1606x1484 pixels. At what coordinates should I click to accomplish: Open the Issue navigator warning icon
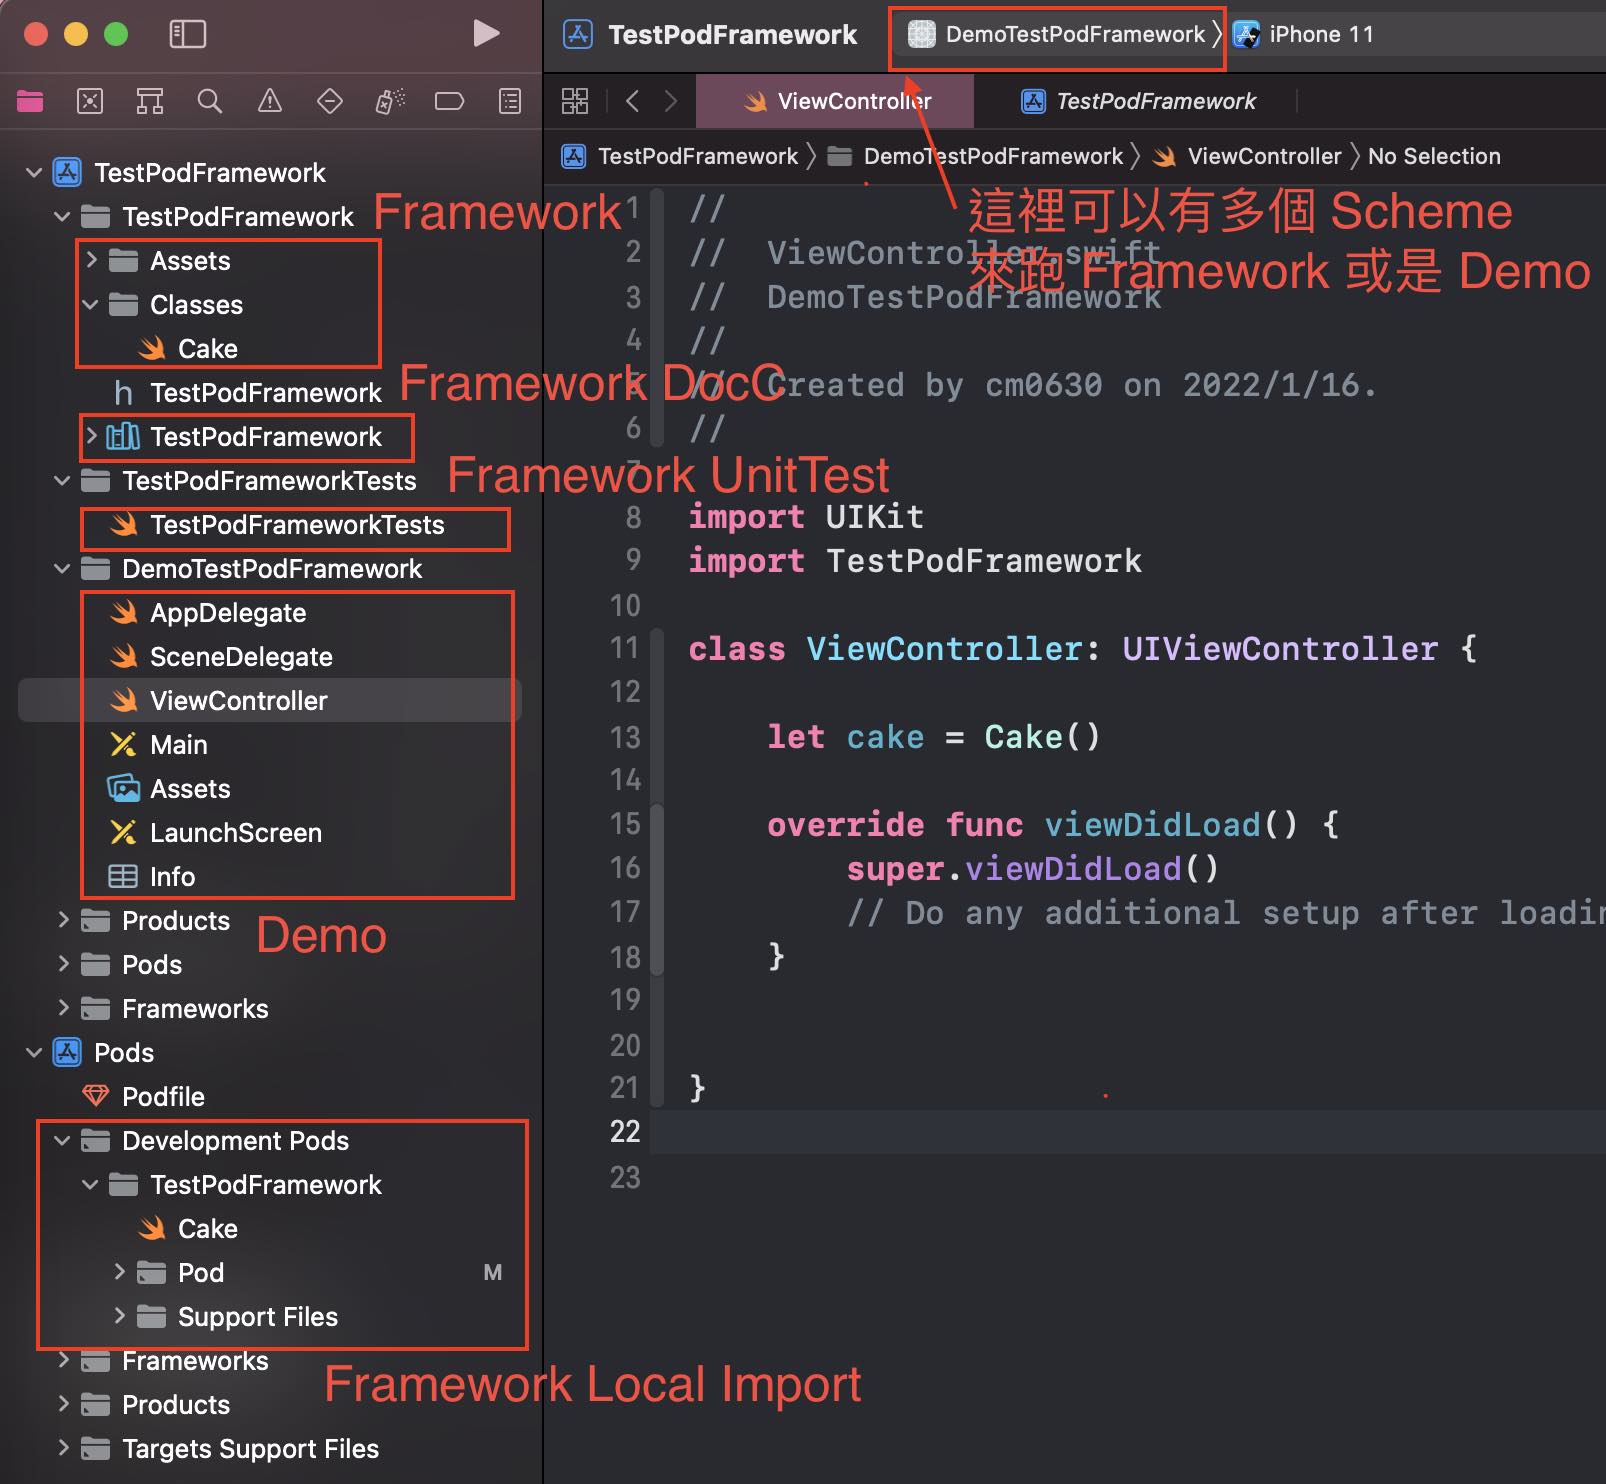[x=269, y=101]
